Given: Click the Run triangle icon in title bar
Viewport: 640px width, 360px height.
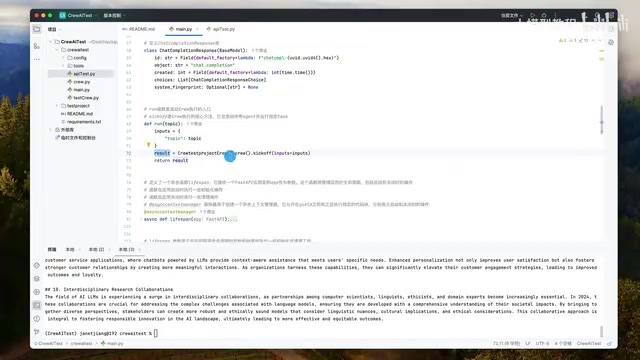Looking at the screenshot, I should [x=533, y=15].
